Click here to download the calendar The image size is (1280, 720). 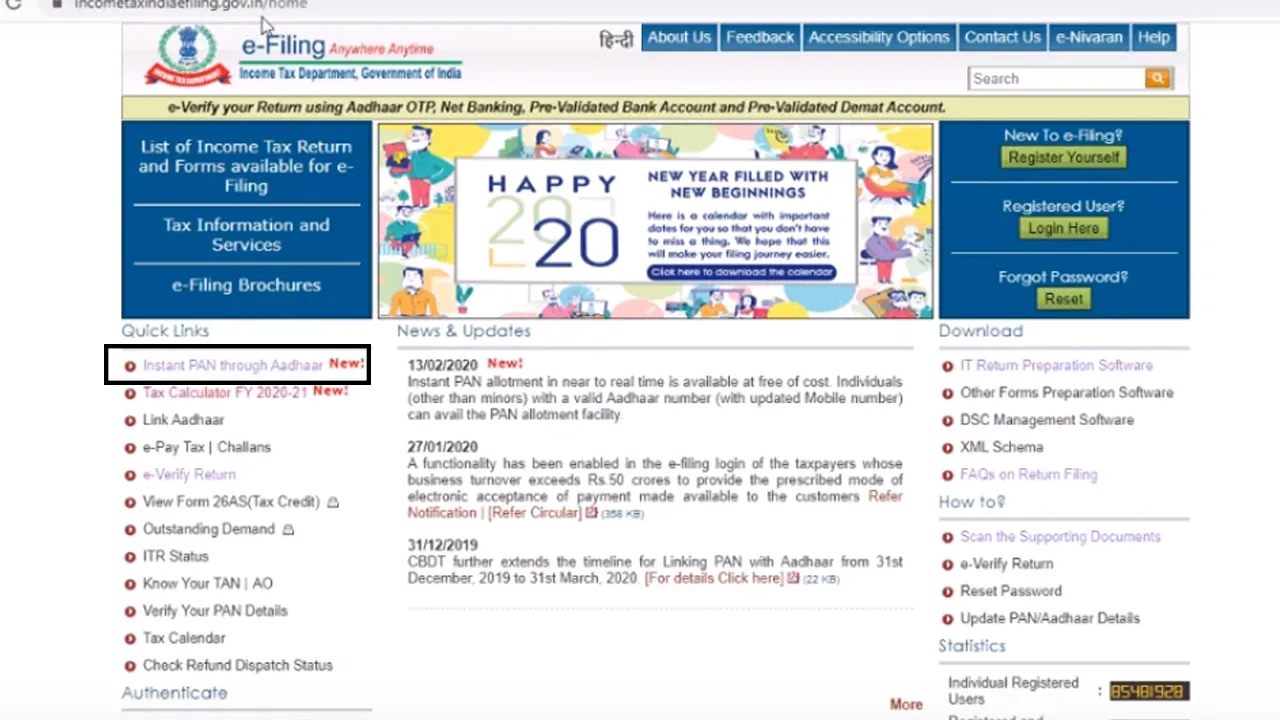(x=741, y=272)
